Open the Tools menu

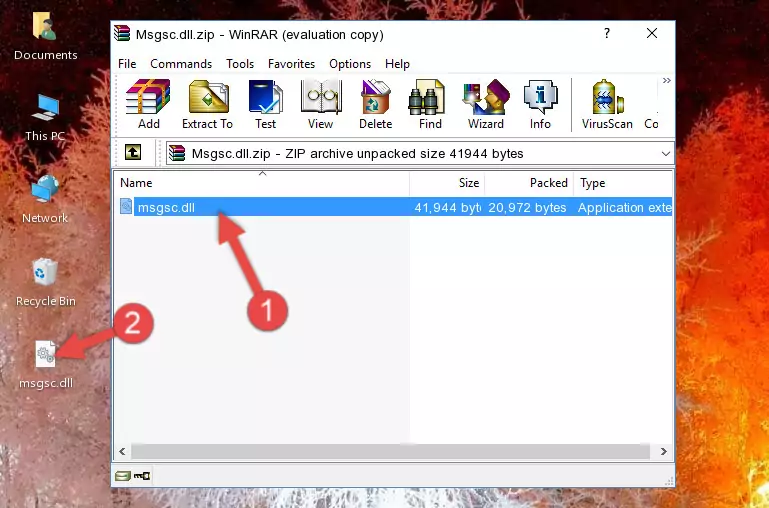point(240,64)
